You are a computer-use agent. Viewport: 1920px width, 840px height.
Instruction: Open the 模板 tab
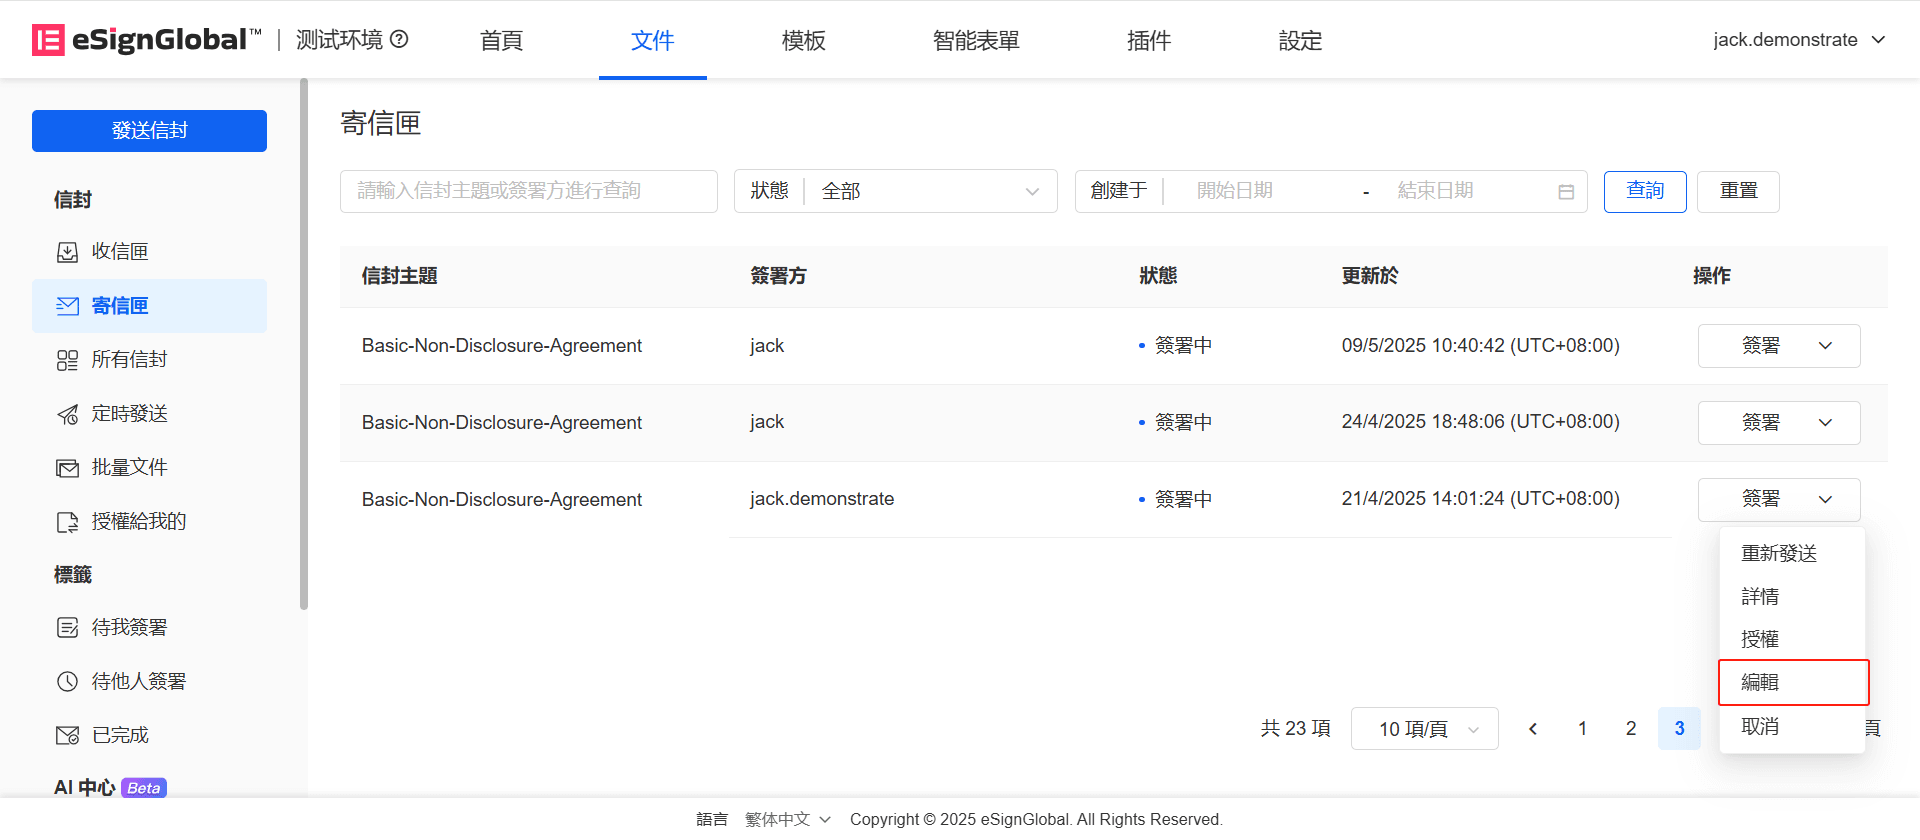point(804,40)
